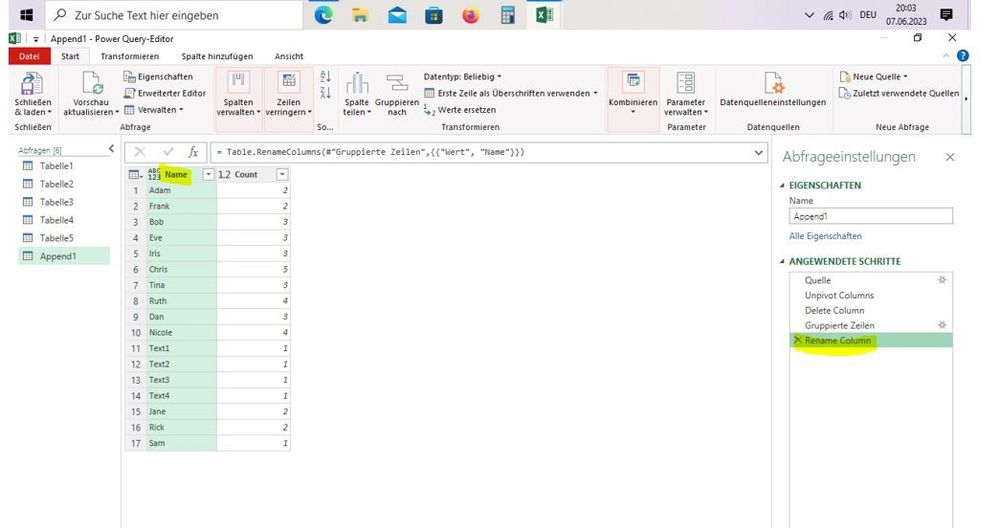
Task: Click Werte ersetzen
Action: pyautogui.click(x=459, y=110)
